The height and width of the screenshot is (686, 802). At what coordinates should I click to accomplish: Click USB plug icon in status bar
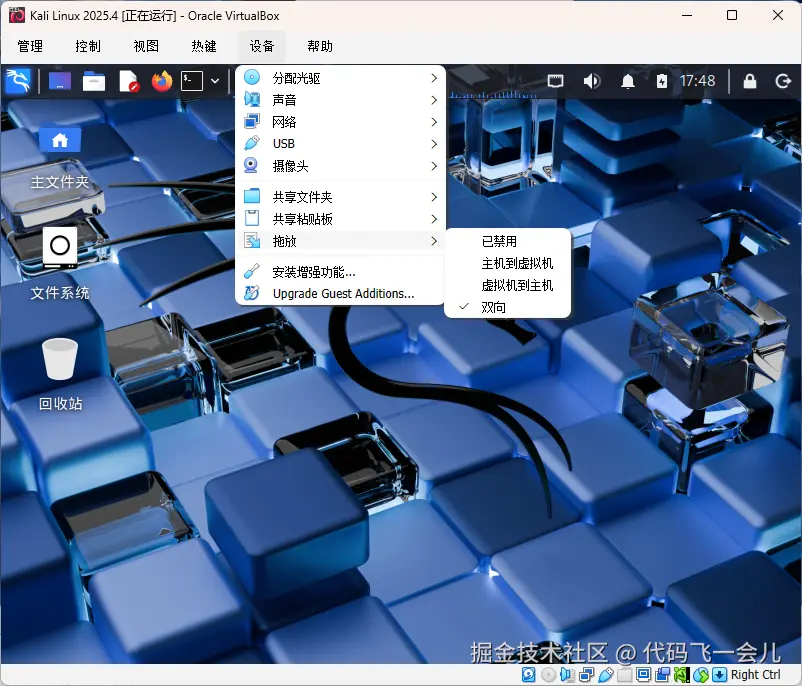click(606, 675)
